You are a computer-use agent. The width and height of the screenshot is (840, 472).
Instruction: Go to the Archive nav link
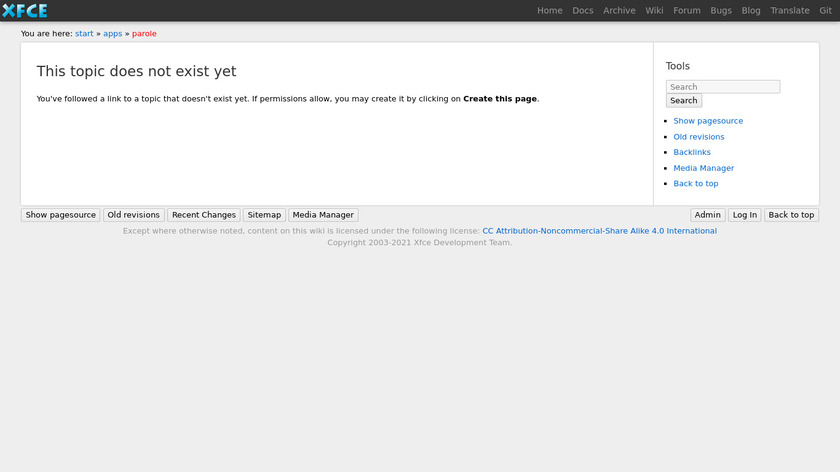(x=619, y=11)
